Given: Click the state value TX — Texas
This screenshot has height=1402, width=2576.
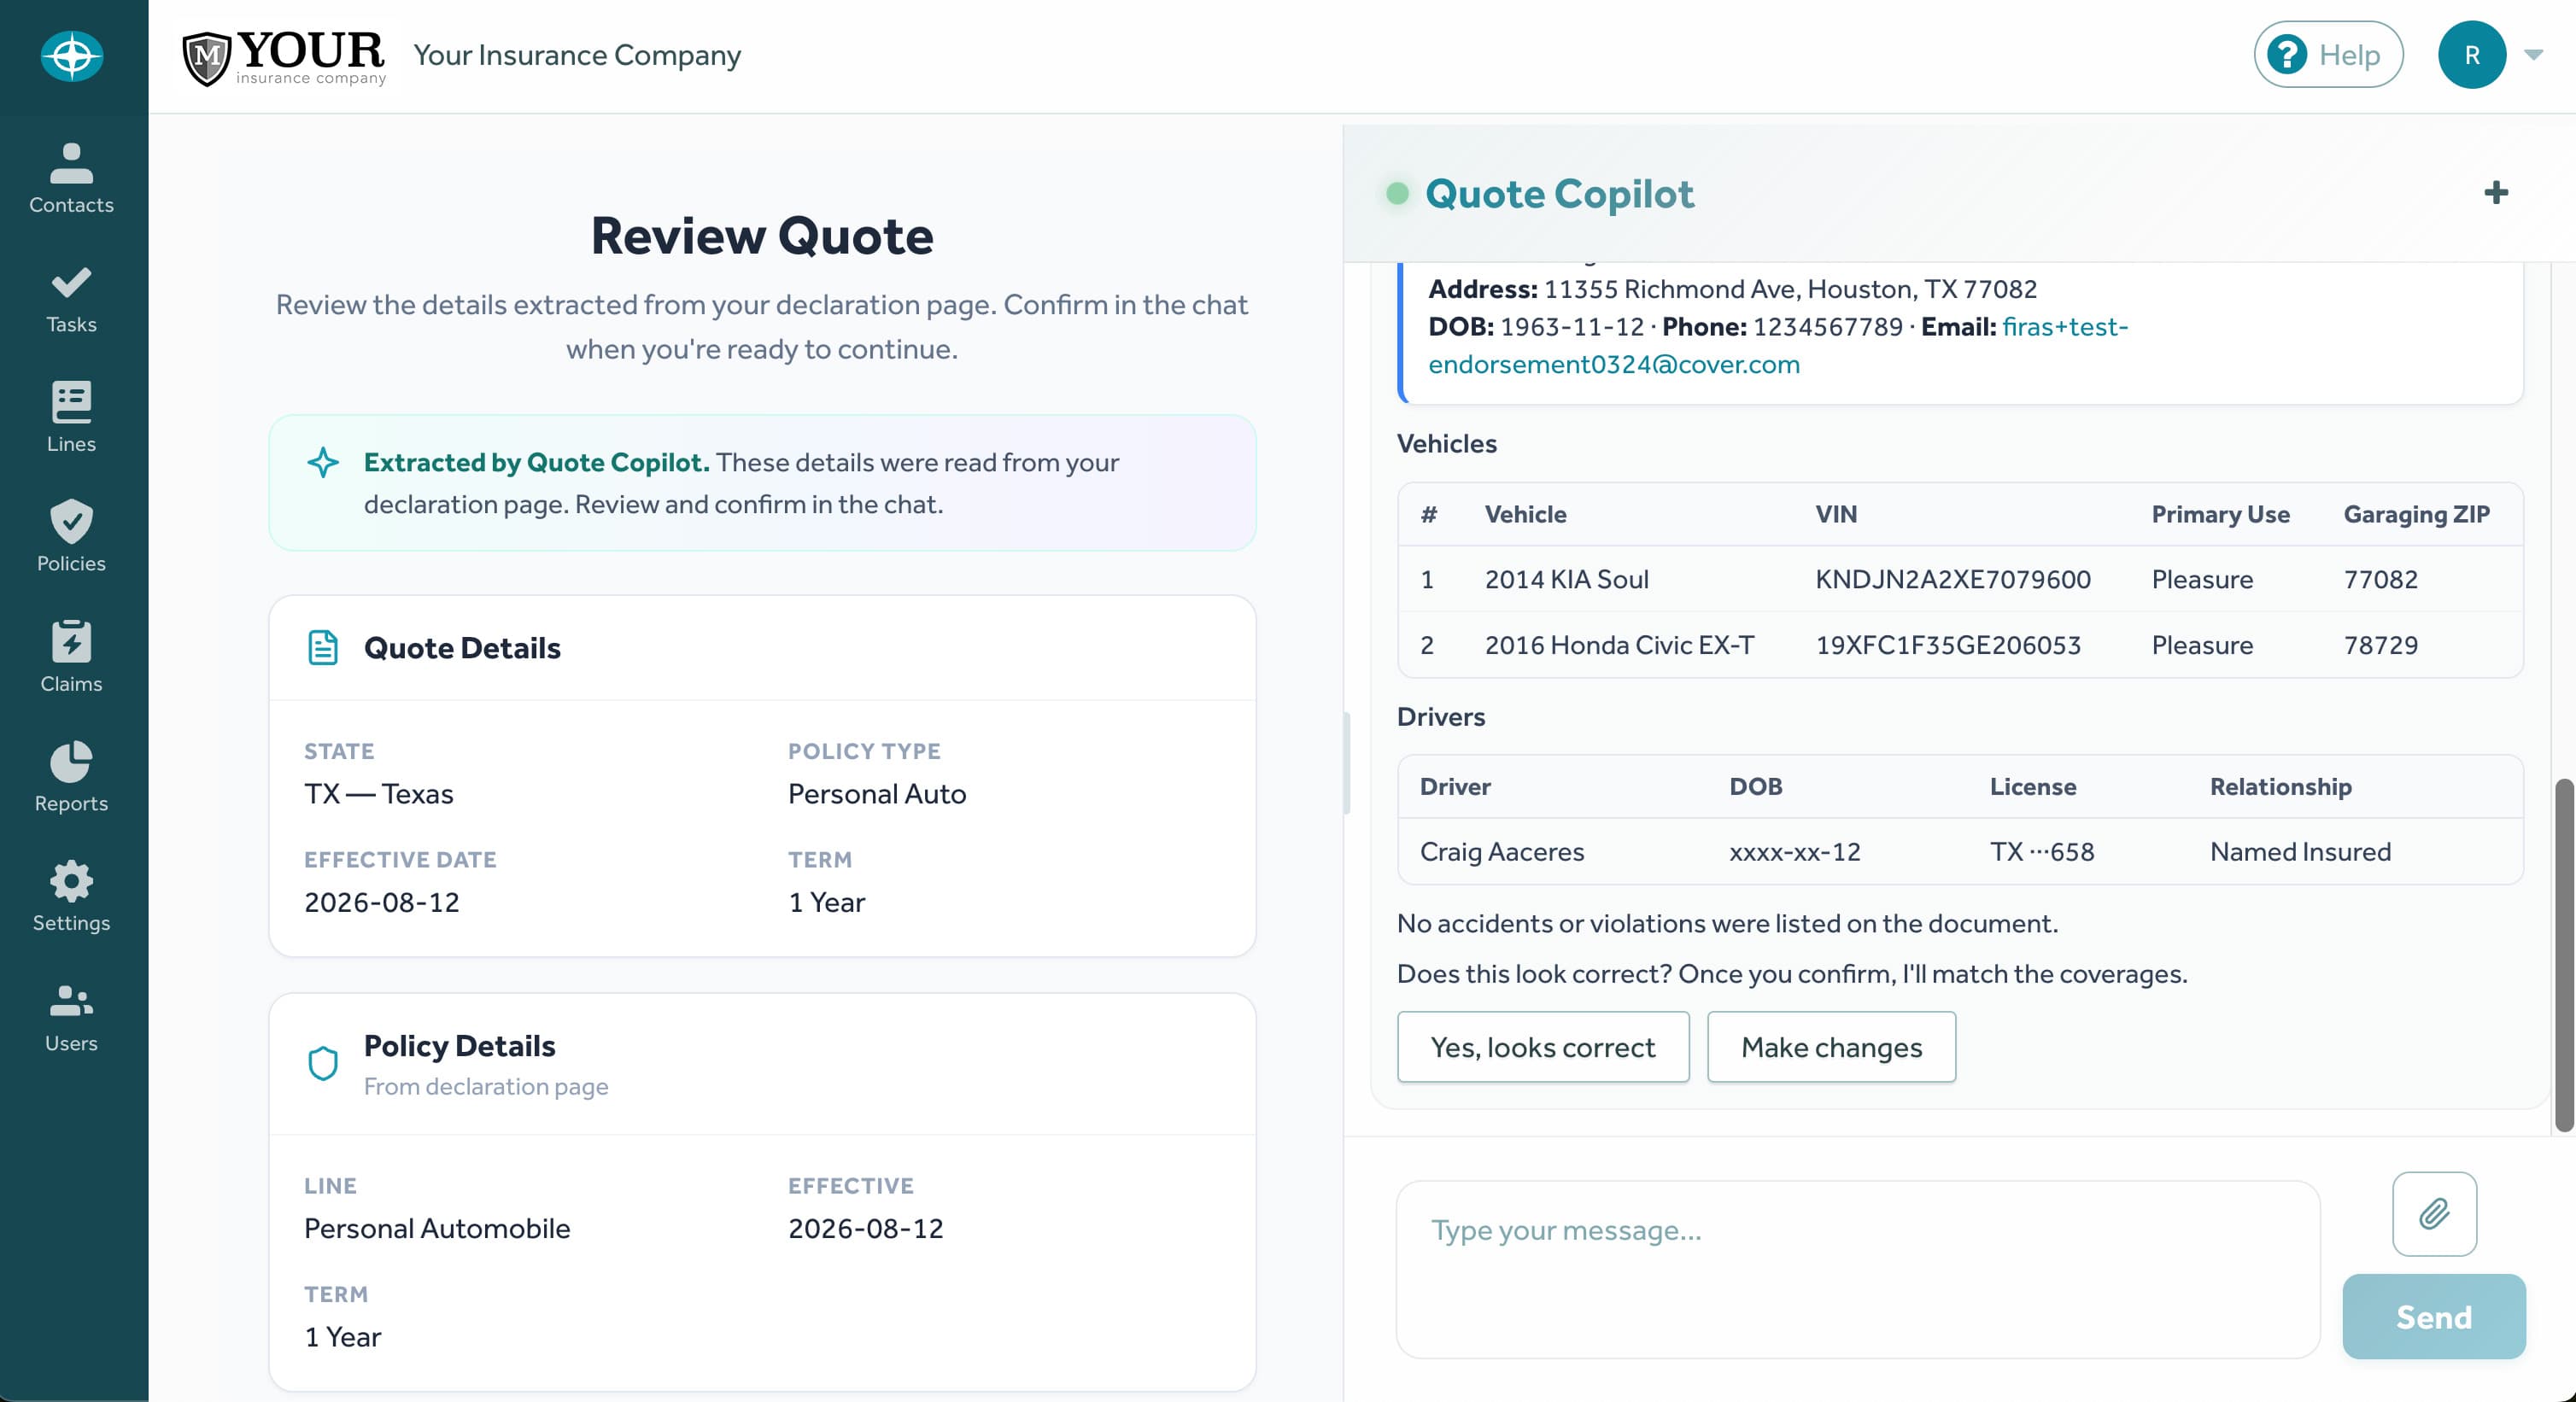Looking at the screenshot, I should [x=378, y=794].
